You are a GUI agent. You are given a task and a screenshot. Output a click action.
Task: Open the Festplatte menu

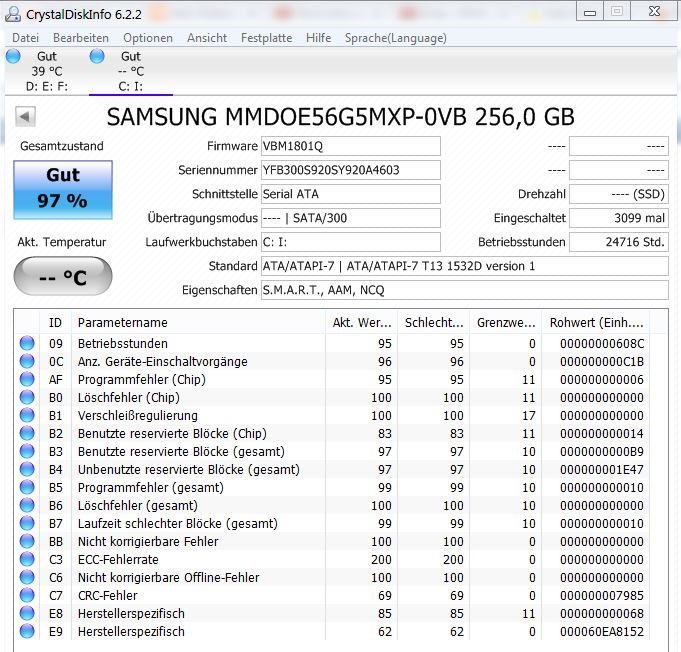[266, 38]
